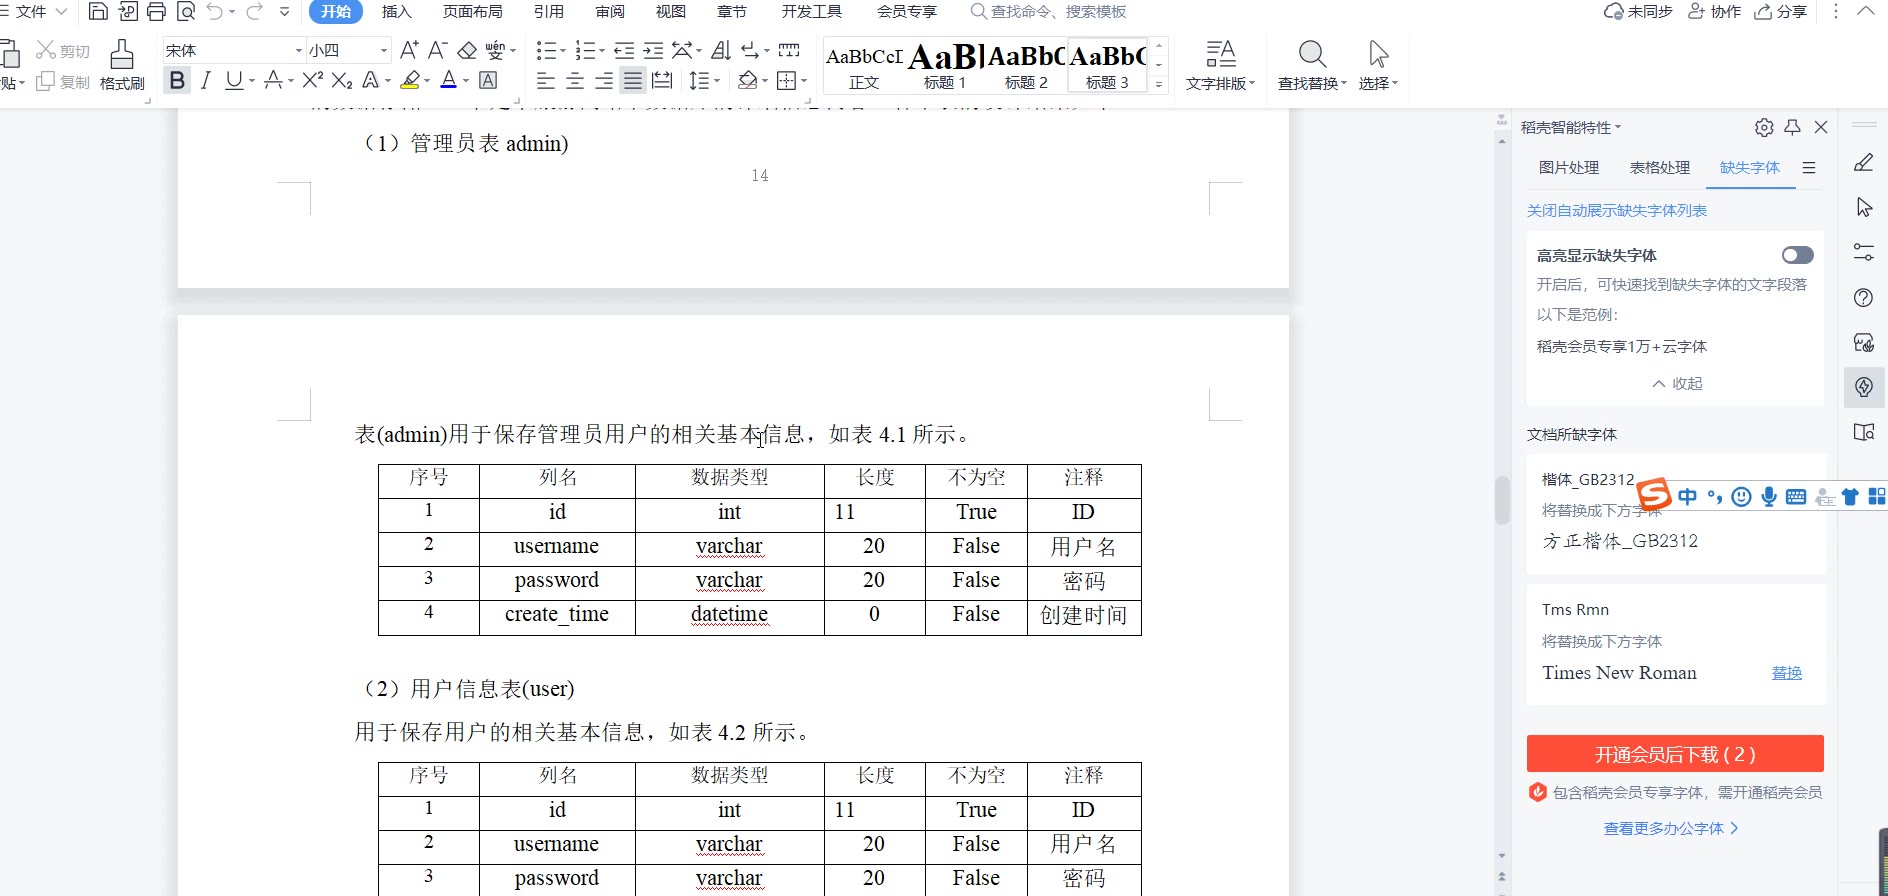Open the font name dropdown (宋体)

[x=298, y=50]
